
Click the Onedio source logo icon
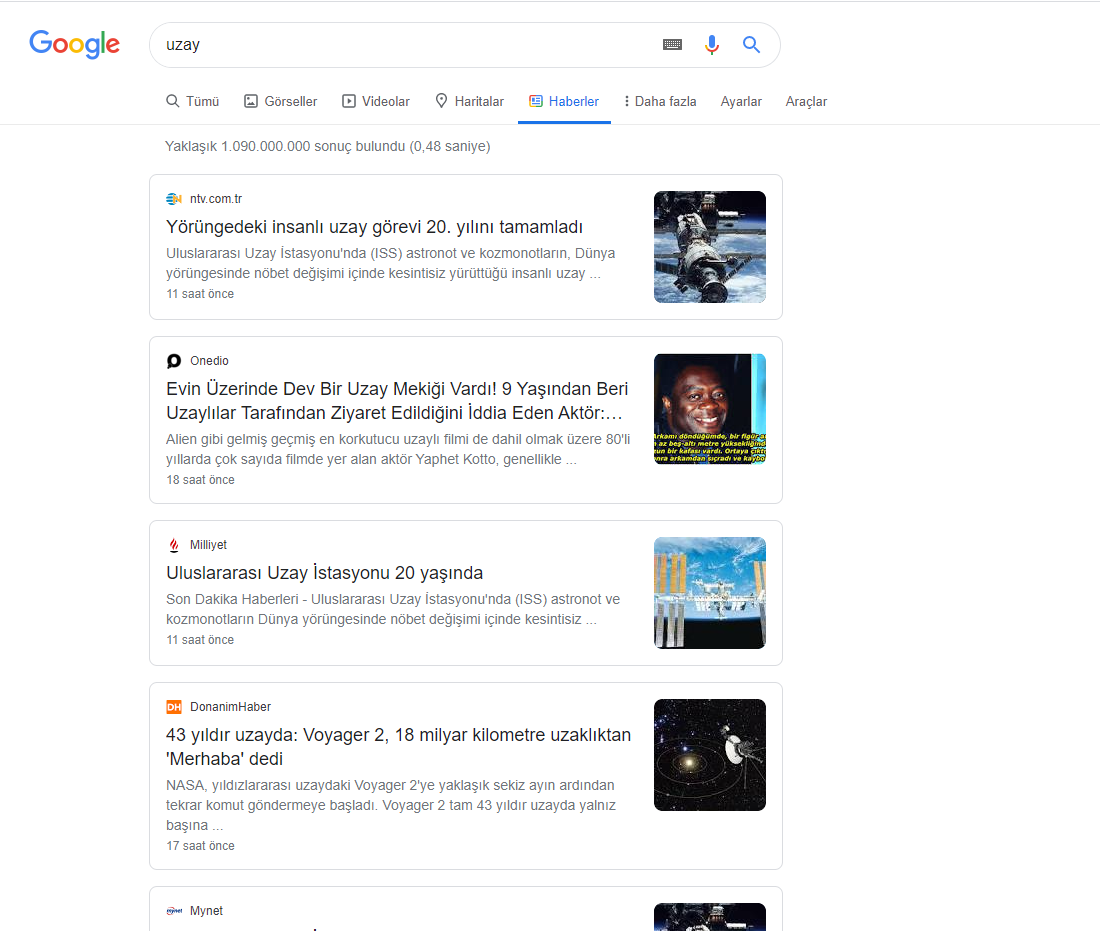click(174, 361)
